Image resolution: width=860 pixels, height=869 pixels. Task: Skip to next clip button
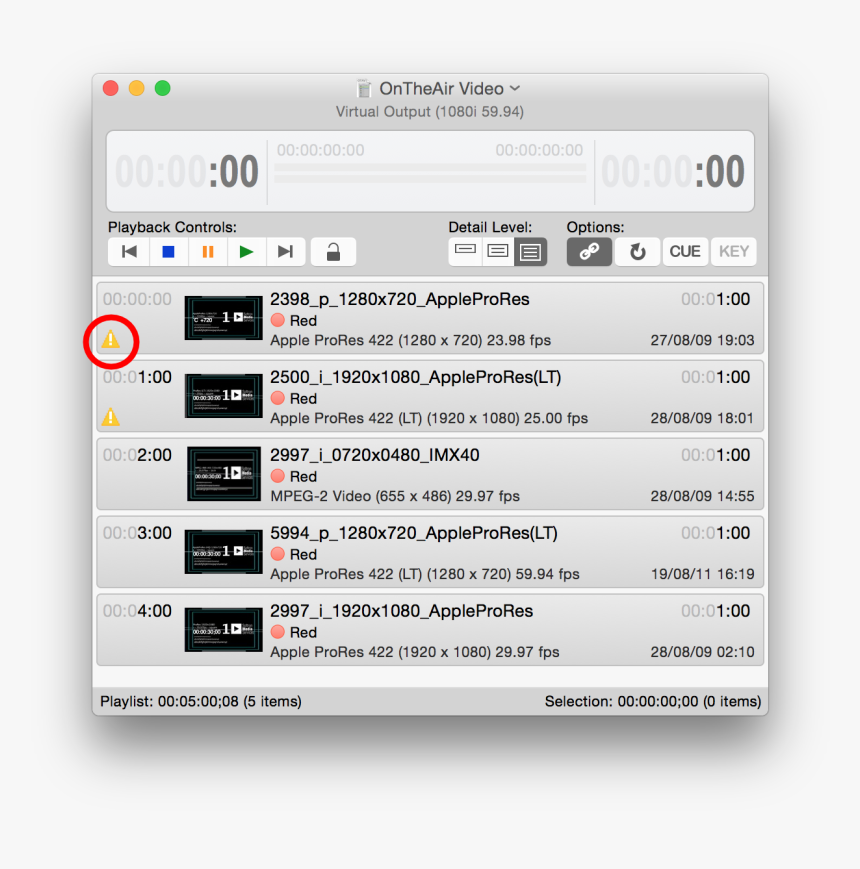[286, 252]
